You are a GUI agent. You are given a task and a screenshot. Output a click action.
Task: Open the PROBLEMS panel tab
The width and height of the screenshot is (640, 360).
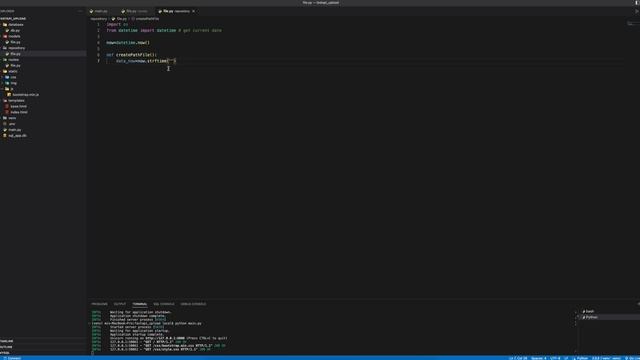click(x=99, y=304)
